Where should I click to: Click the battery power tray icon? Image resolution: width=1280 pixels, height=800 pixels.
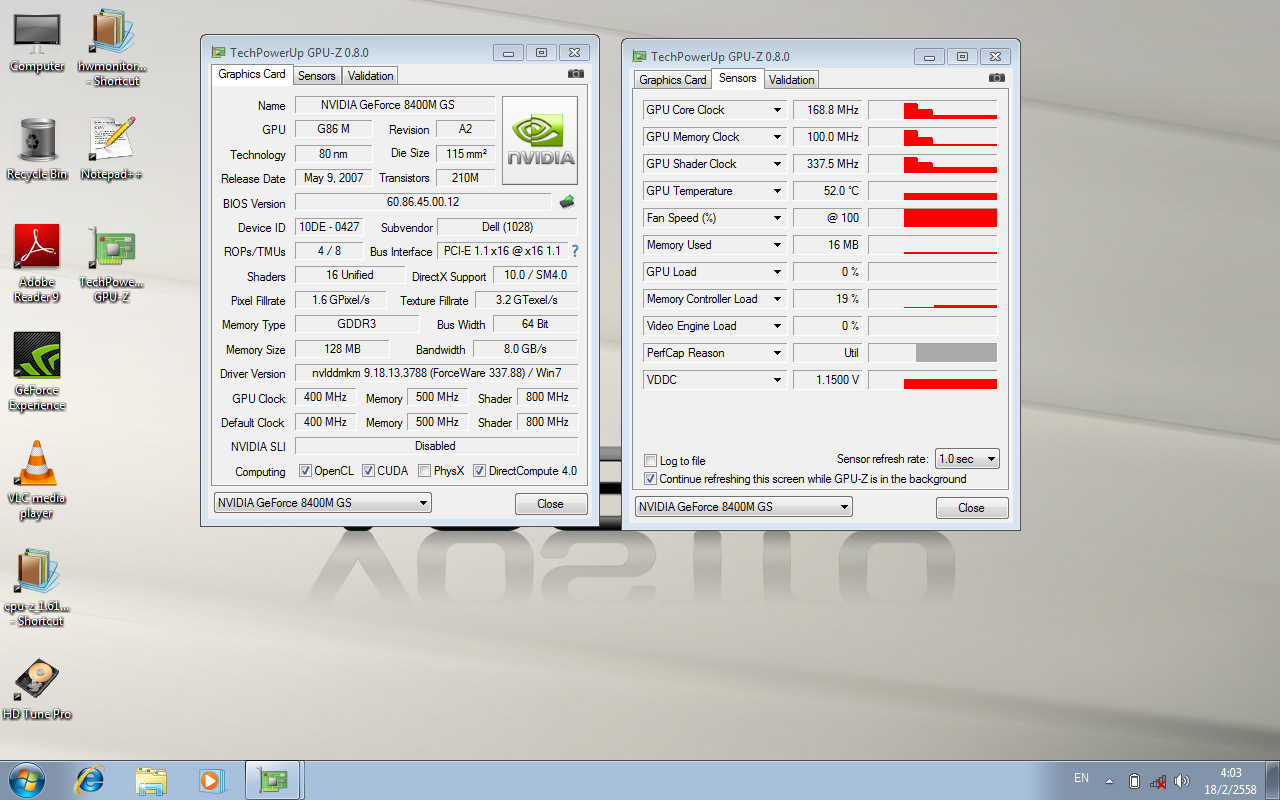pyautogui.click(x=1134, y=781)
